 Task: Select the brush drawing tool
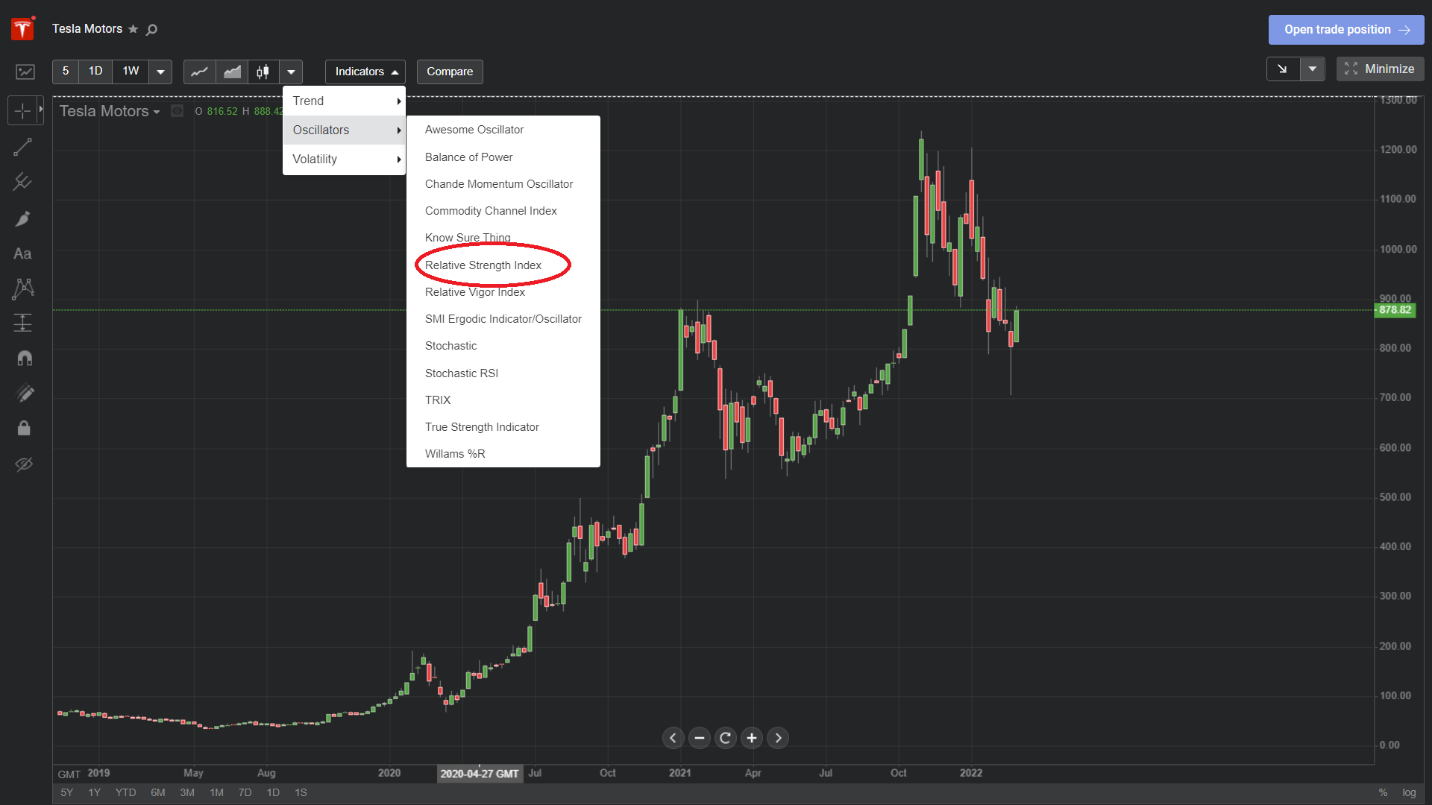(x=23, y=218)
